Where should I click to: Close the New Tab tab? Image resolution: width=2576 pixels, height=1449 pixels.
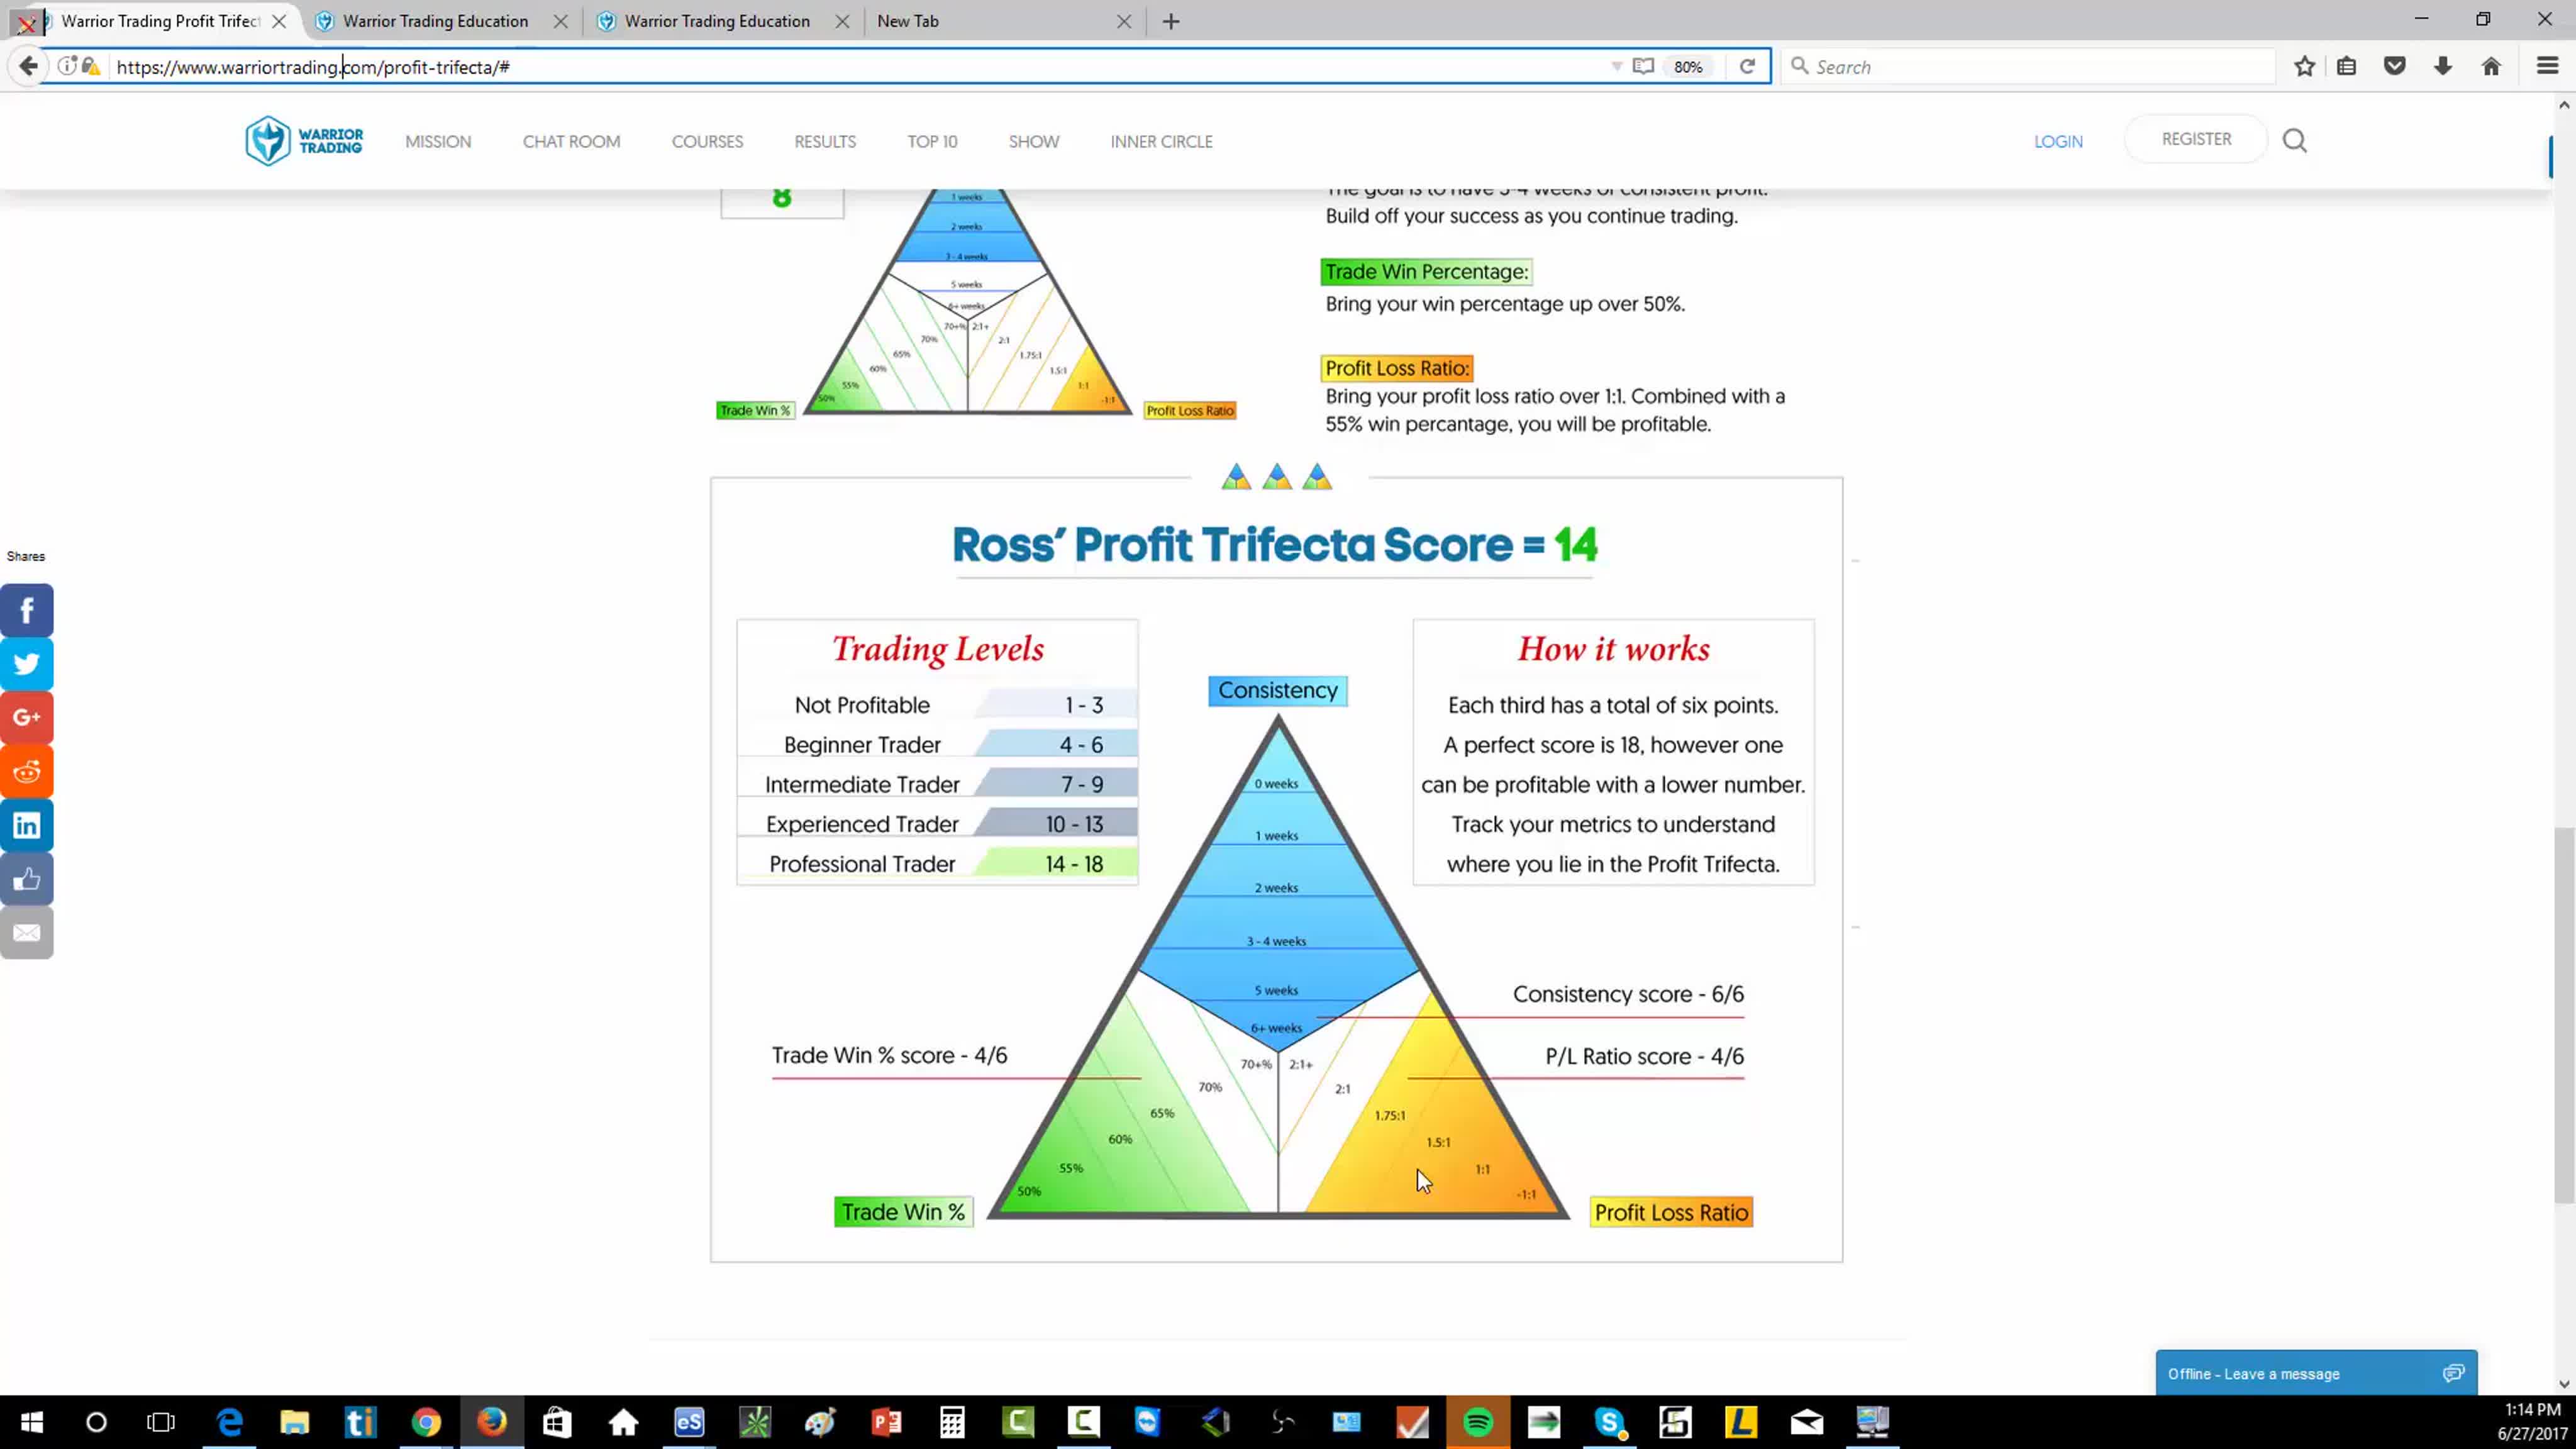tap(1124, 21)
